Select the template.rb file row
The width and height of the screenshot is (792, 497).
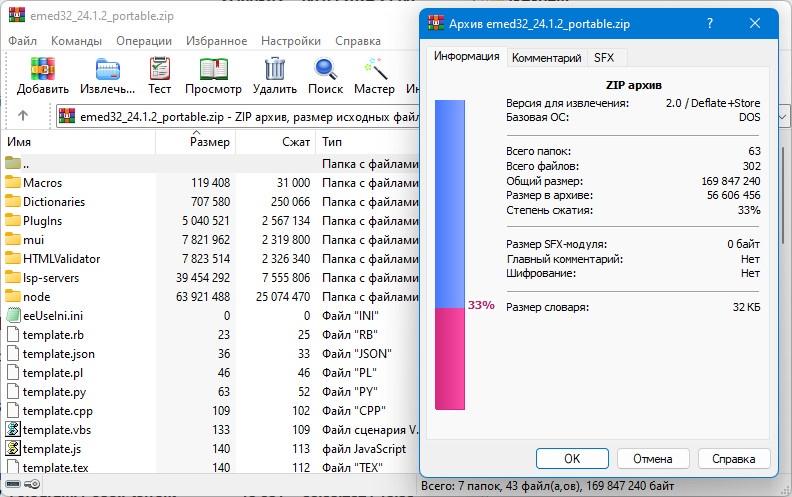[210, 334]
